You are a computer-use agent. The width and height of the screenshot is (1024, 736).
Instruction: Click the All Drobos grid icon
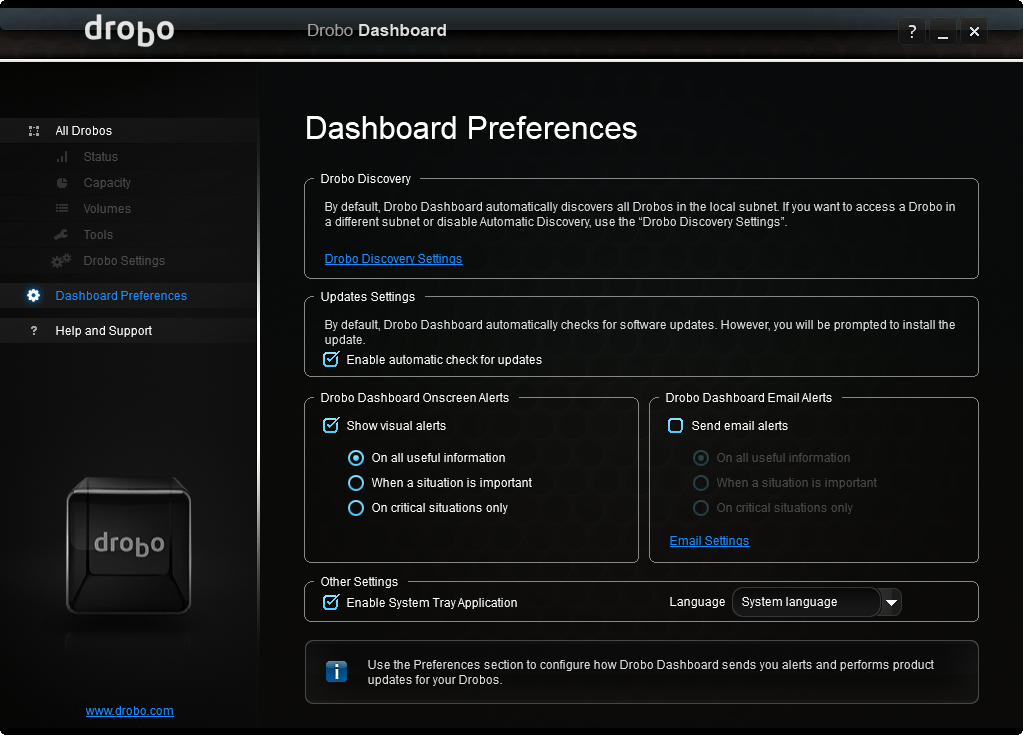[34, 131]
